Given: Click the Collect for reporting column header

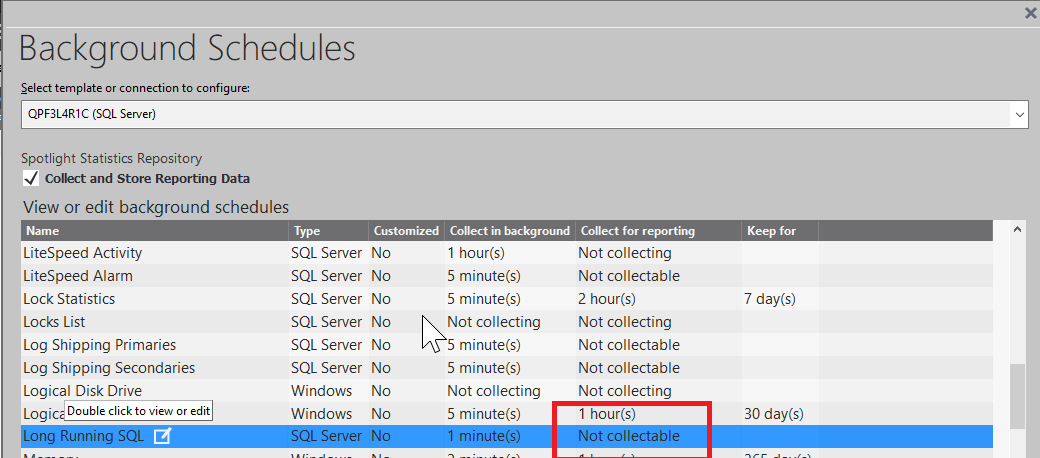Looking at the screenshot, I should [x=637, y=231].
